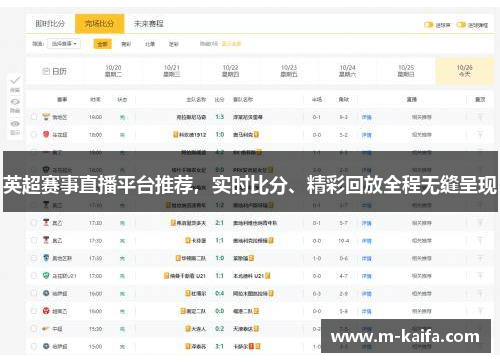Image resolution: width=500 pixels, height=362 pixels.
Task: Click the 北单 filter button
Action: [150, 44]
